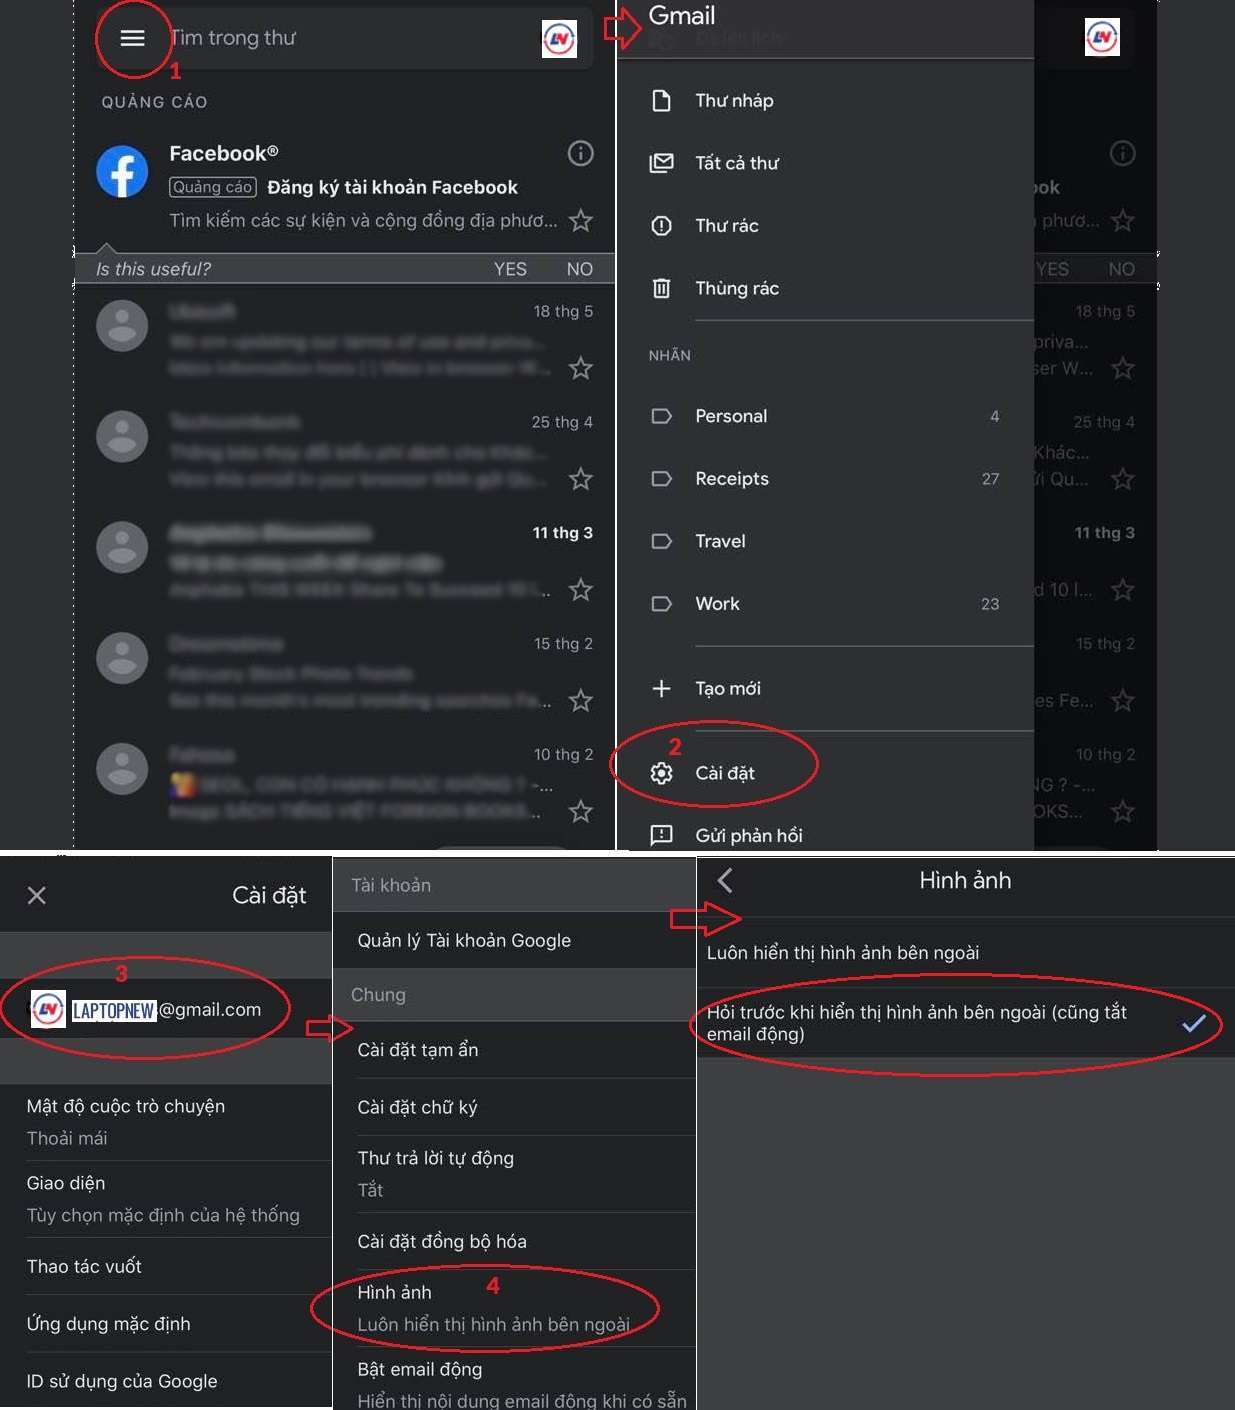The height and width of the screenshot is (1410, 1235).
Task: Open Quản lý Tài khoản Google
Action: (464, 940)
